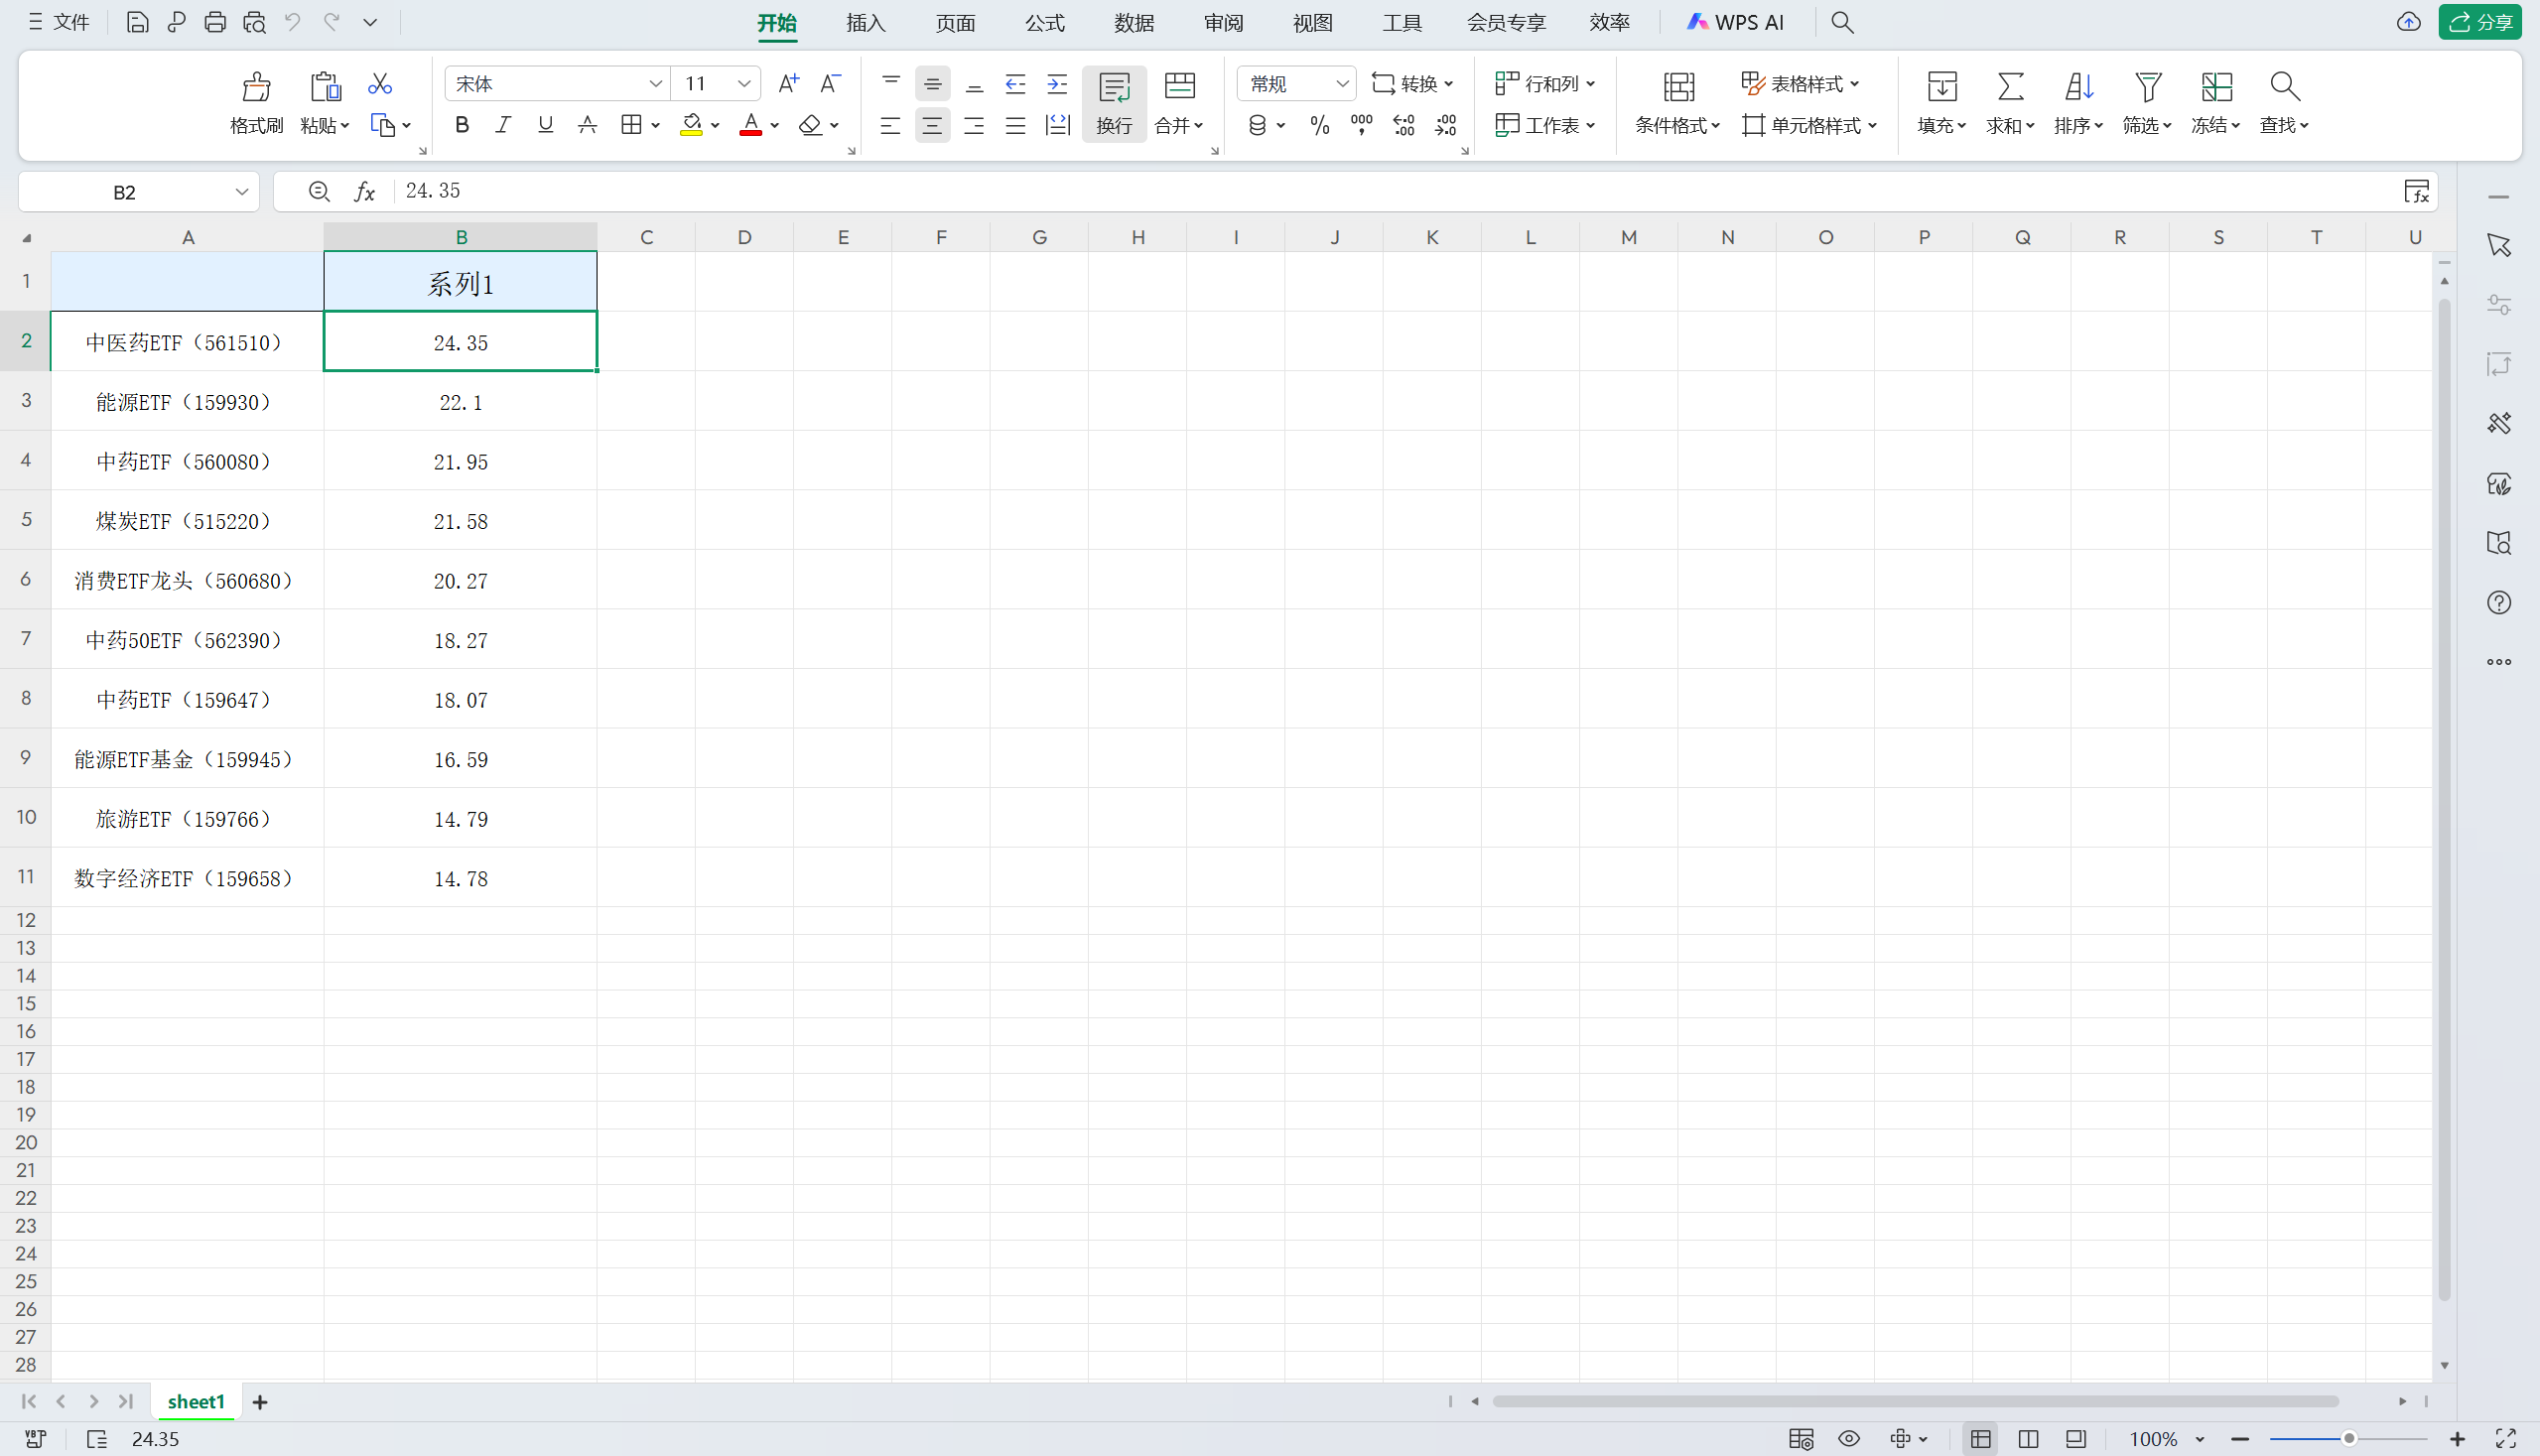Switch to the 插入 ribbon tab
This screenshot has width=2540, height=1456.
point(865,23)
